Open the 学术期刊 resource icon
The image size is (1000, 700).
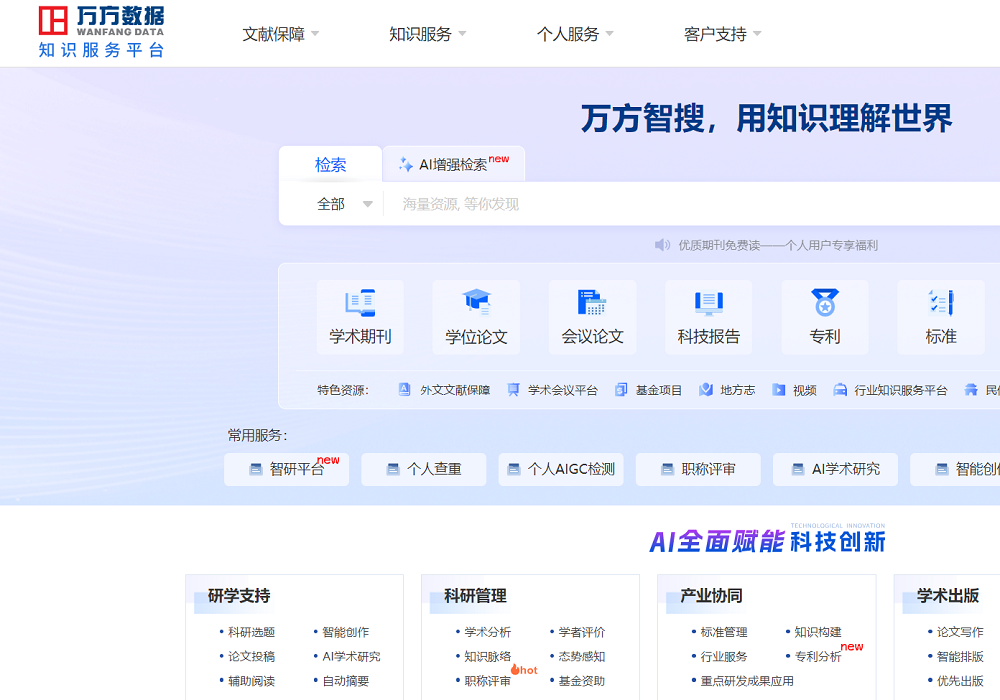359,317
